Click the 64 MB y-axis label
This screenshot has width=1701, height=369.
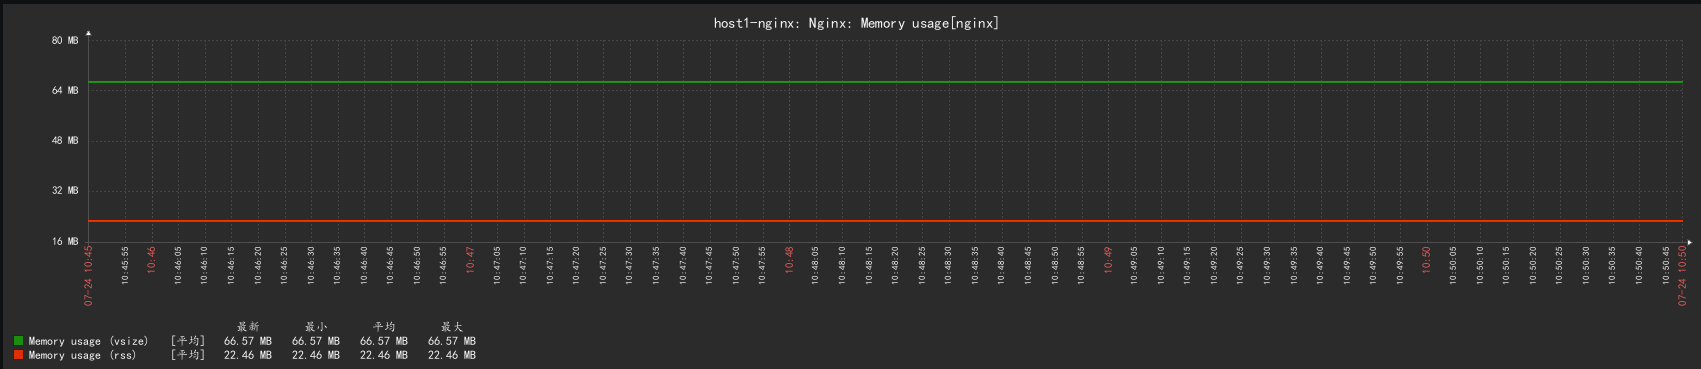click(65, 91)
